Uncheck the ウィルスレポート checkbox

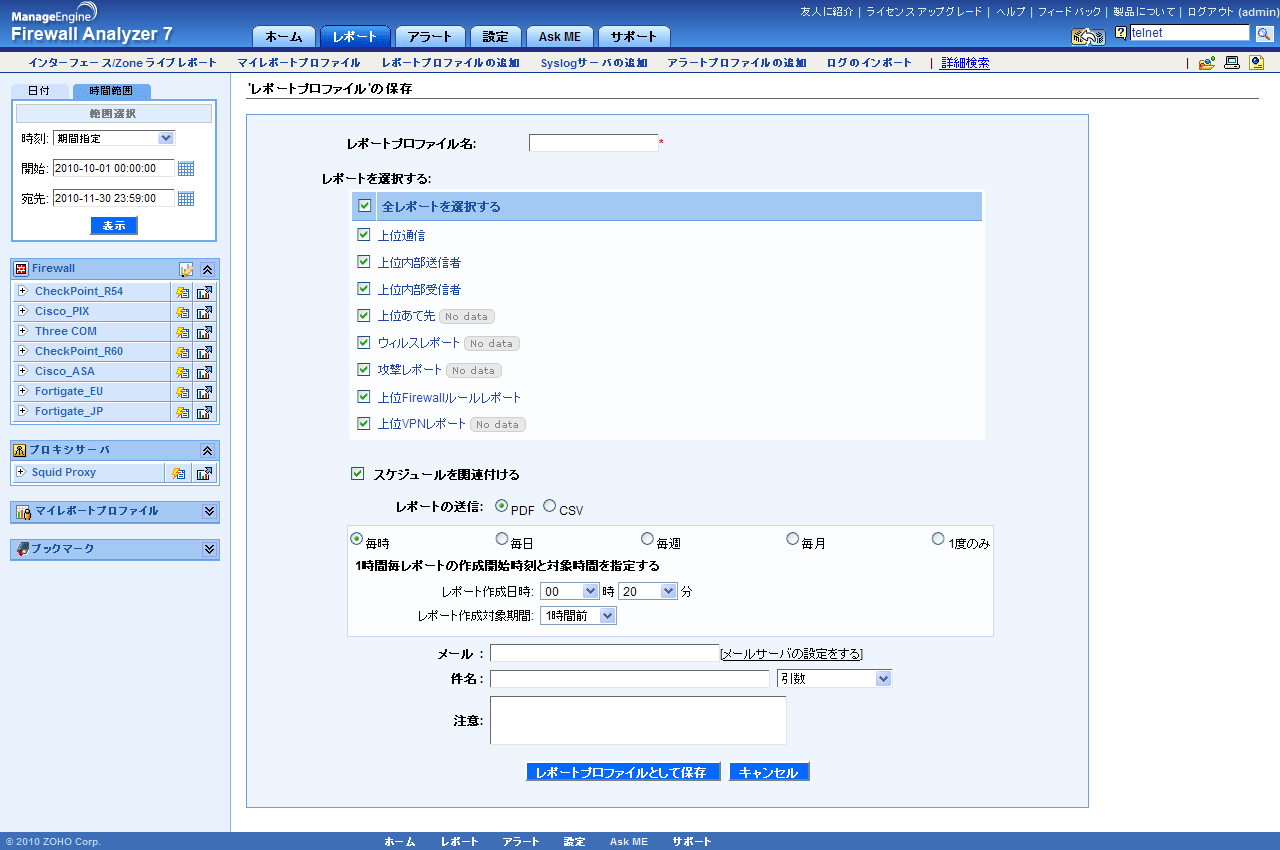(364, 343)
